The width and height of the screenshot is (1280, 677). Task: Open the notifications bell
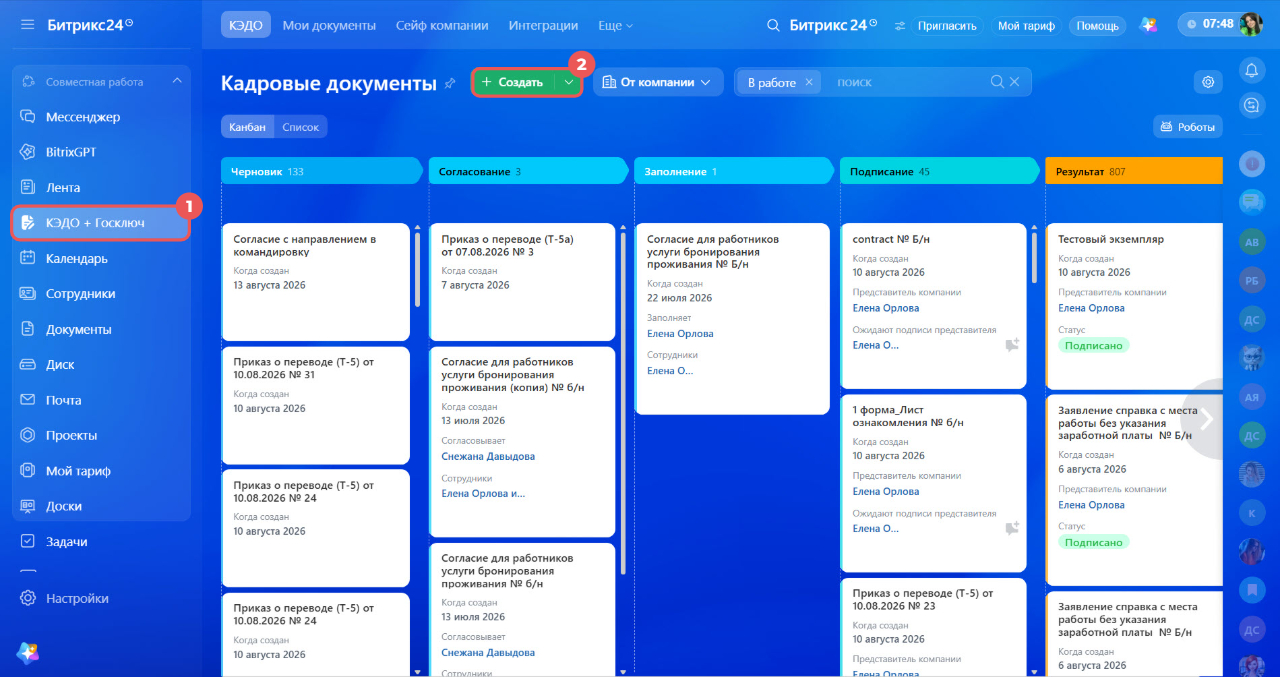tap(1251, 69)
